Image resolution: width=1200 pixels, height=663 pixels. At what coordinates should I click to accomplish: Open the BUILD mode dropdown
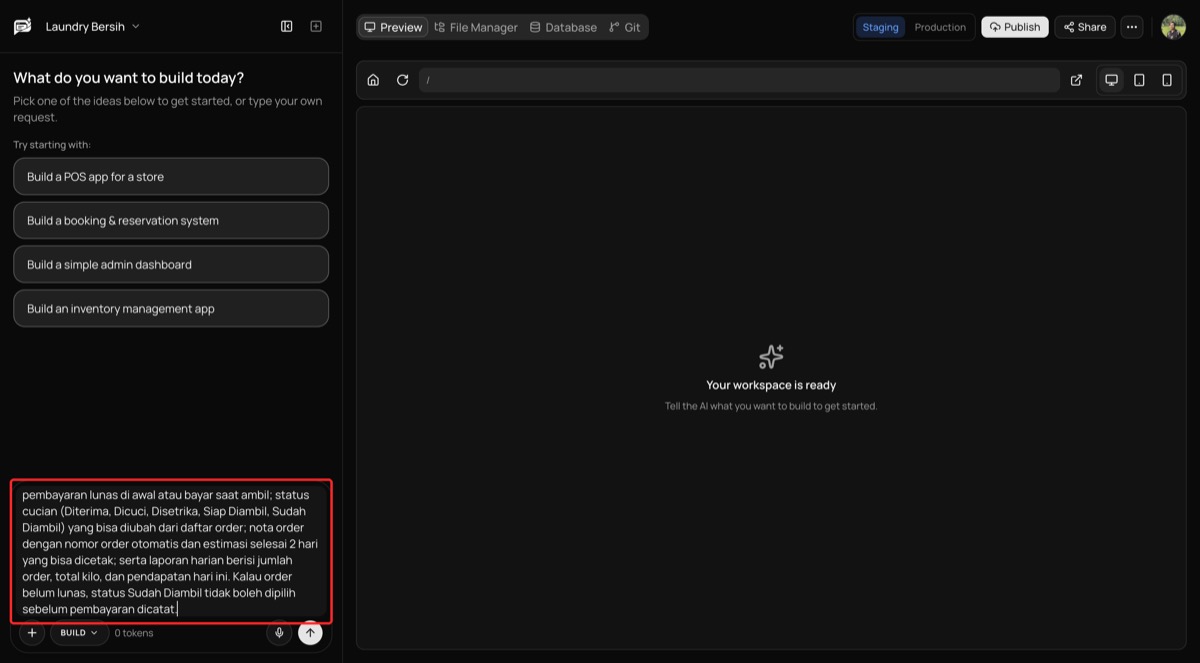[x=79, y=633]
